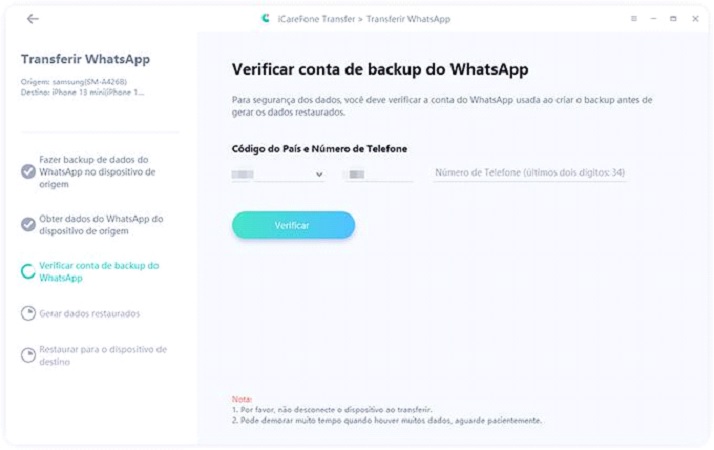Open the hamburger menu in title bar

(x=633, y=19)
